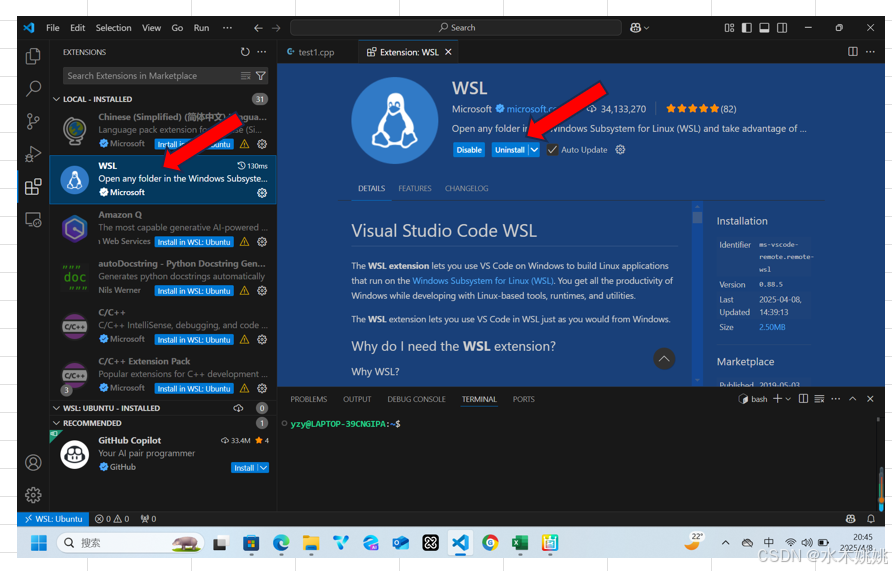Viewport: 892px width, 571px height.
Task: Open Excel from Windows taskbar
Action: tap(519, 543)
